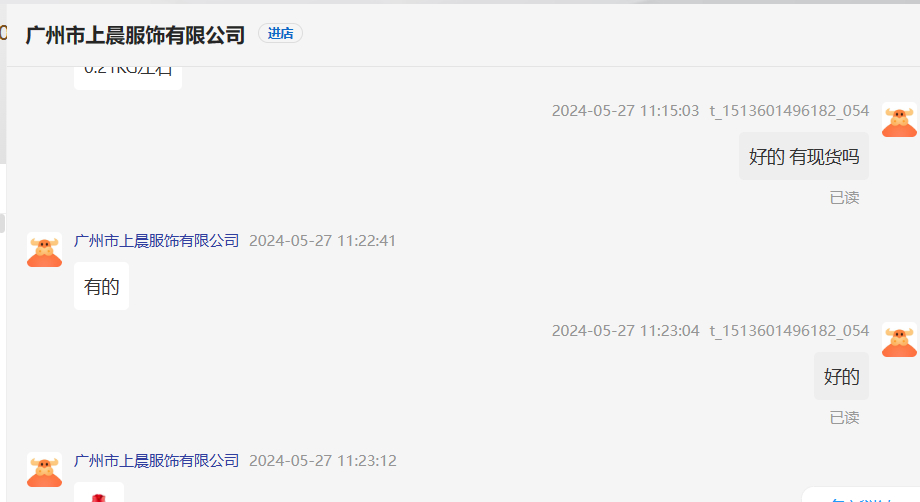The height and width of the screenshot is (502, 920).
Task: Click username t_1513601496182_054 at 11:23:04
Action: tap(789, 331)
